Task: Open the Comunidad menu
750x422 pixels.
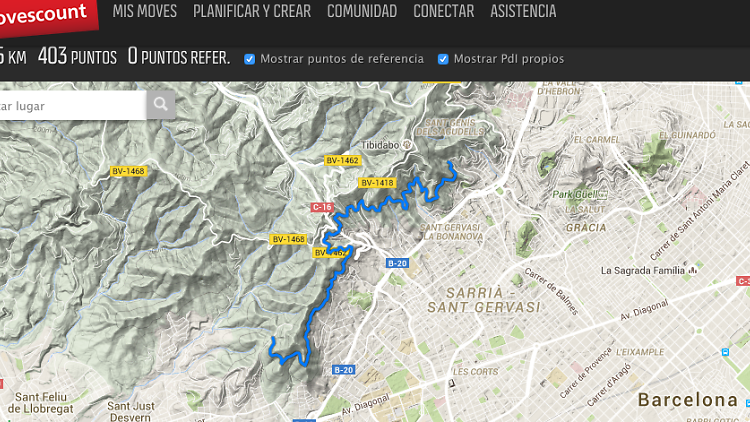Action: 362,11
